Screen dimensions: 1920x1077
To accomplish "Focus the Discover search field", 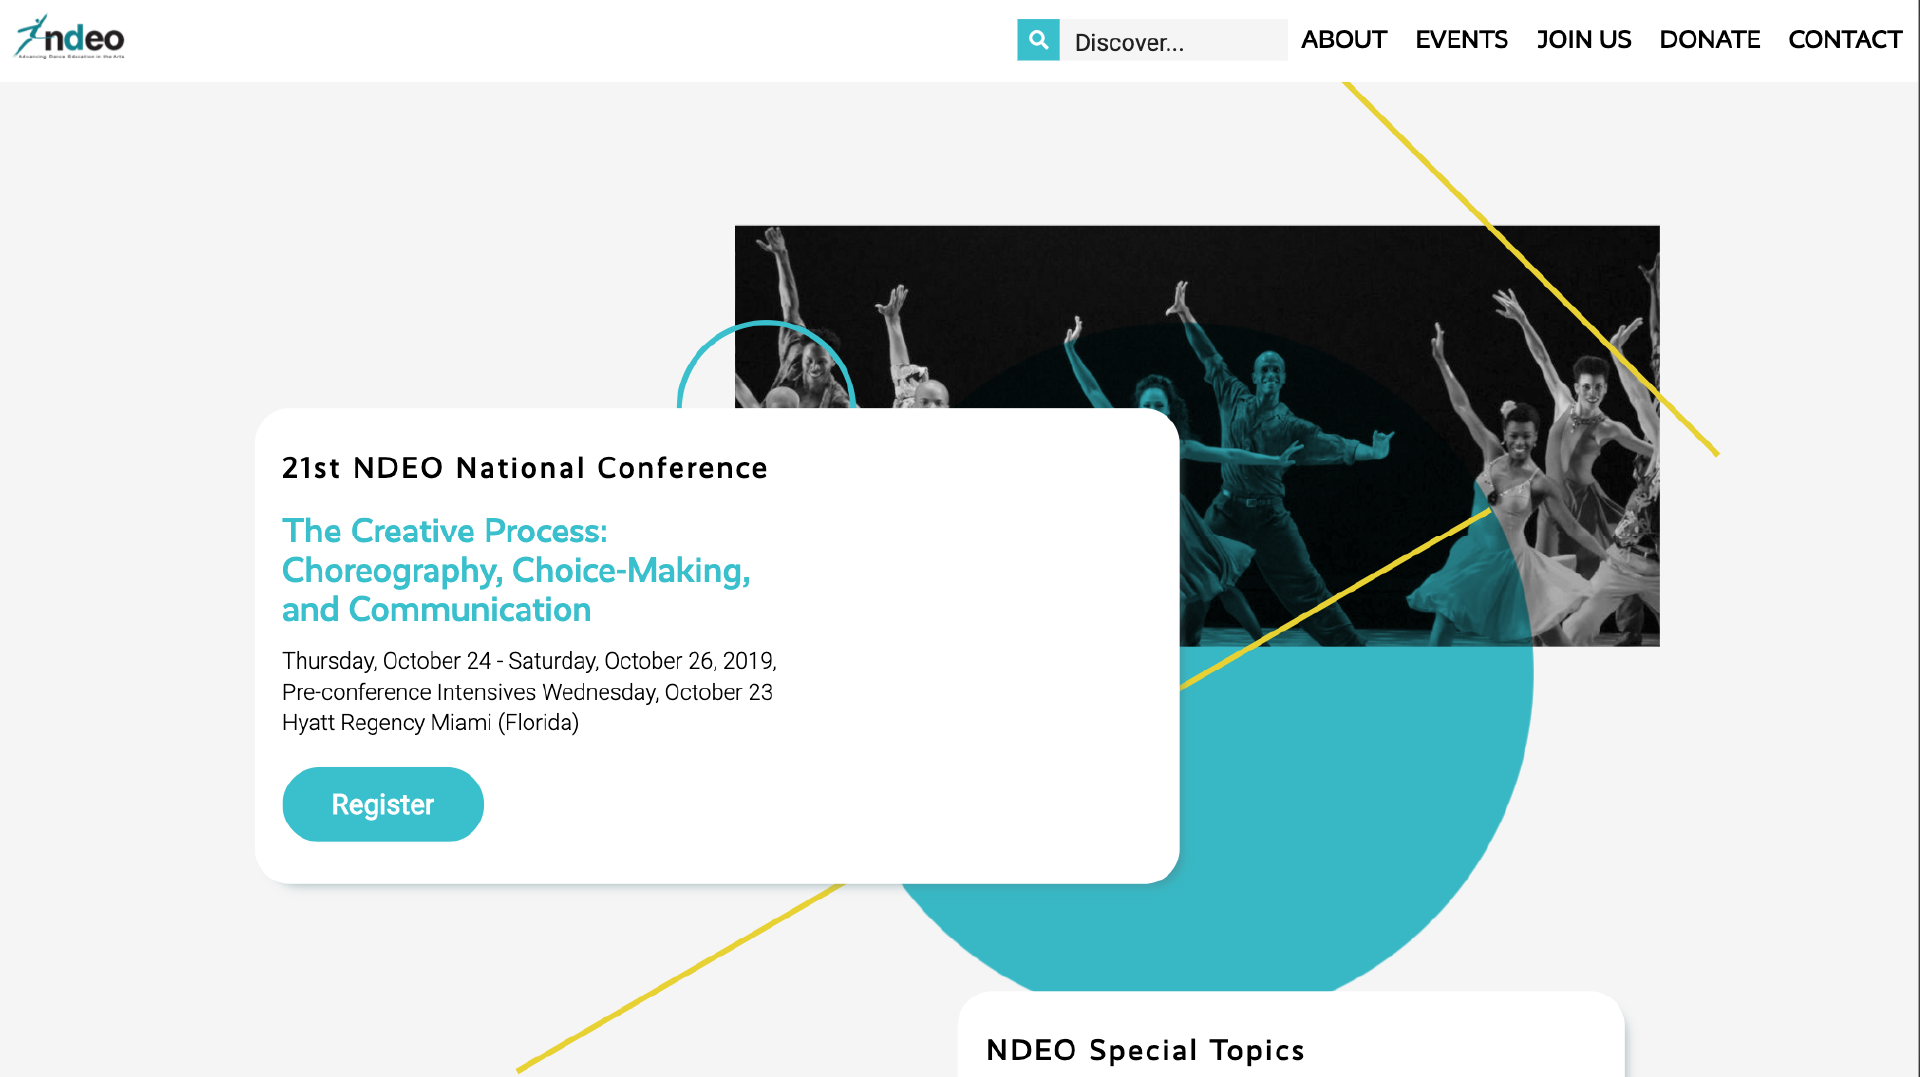I will (1174, 41).
